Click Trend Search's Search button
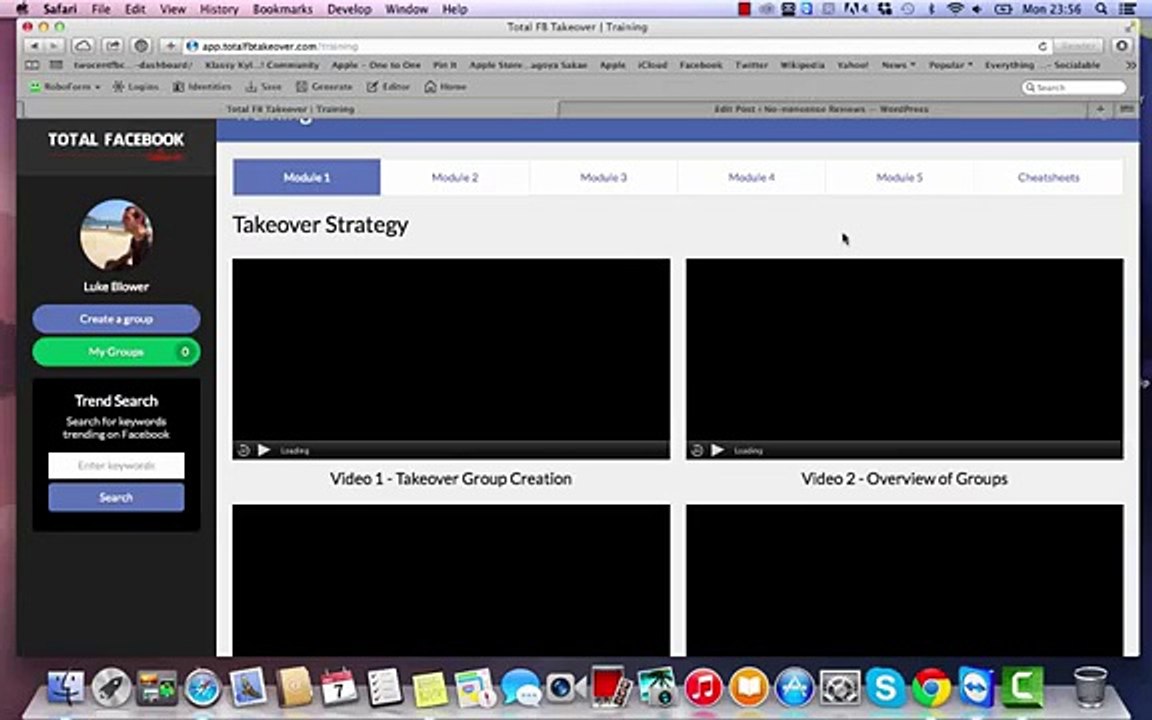This screenshot has width=1152, height=720. (116, 497)
